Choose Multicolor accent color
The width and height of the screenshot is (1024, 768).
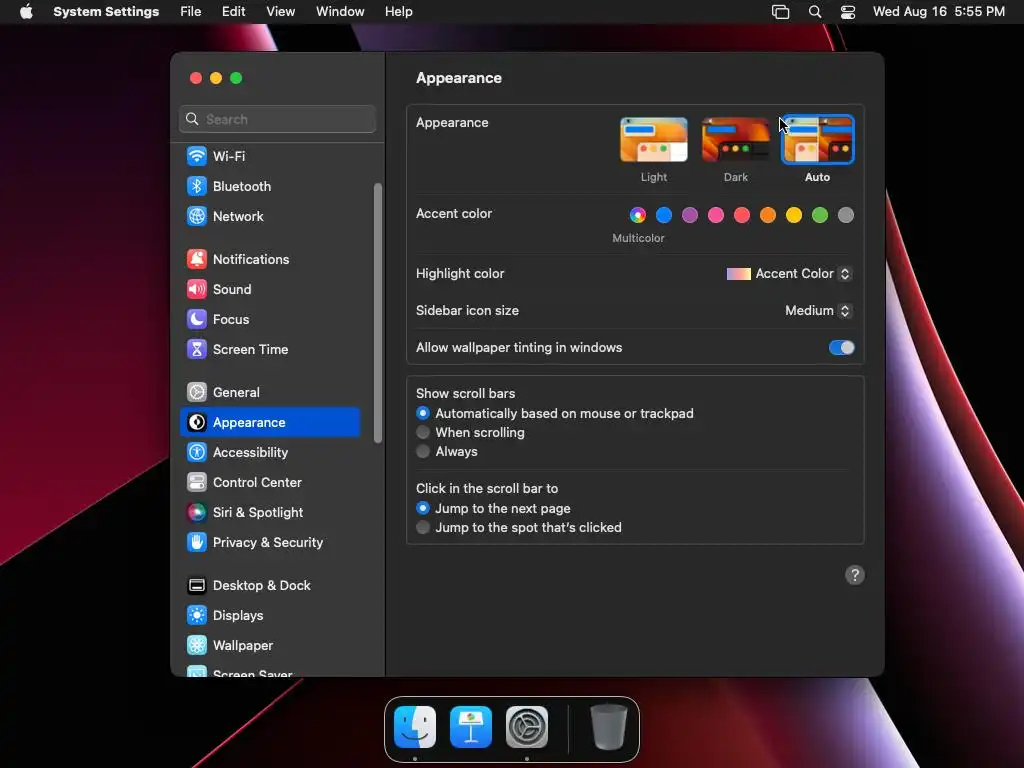pyautogui.click(x=638, y=215)
